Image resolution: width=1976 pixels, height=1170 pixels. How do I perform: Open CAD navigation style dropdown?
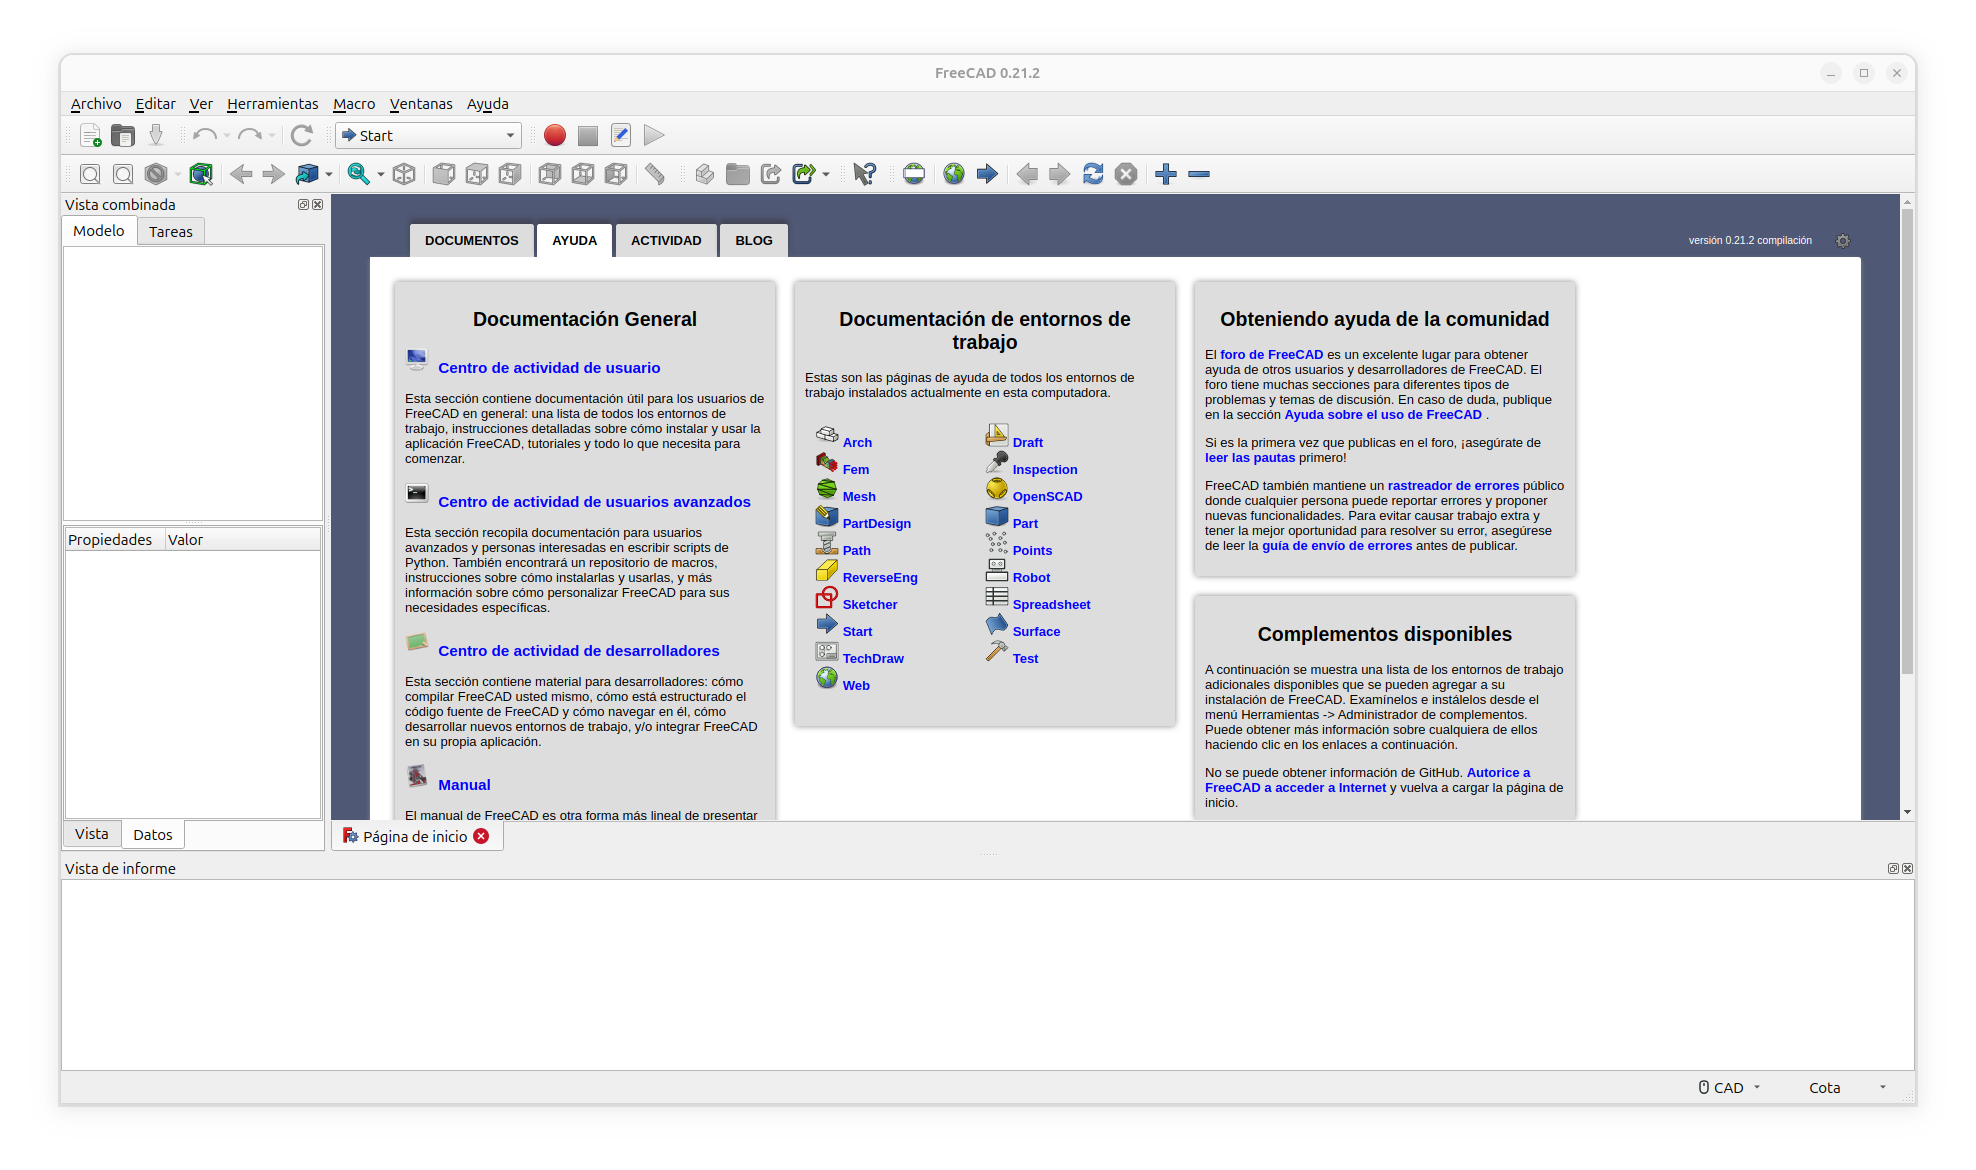click(x=1730, y=1087)
